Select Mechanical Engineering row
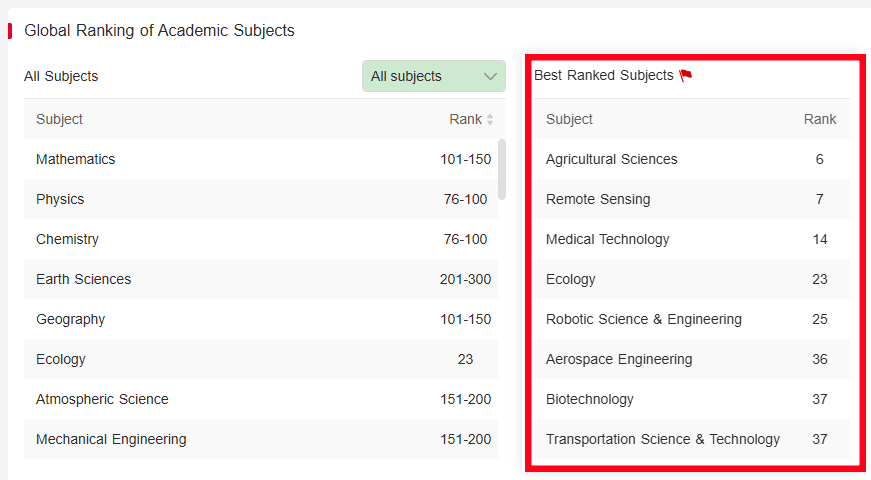 111,439
